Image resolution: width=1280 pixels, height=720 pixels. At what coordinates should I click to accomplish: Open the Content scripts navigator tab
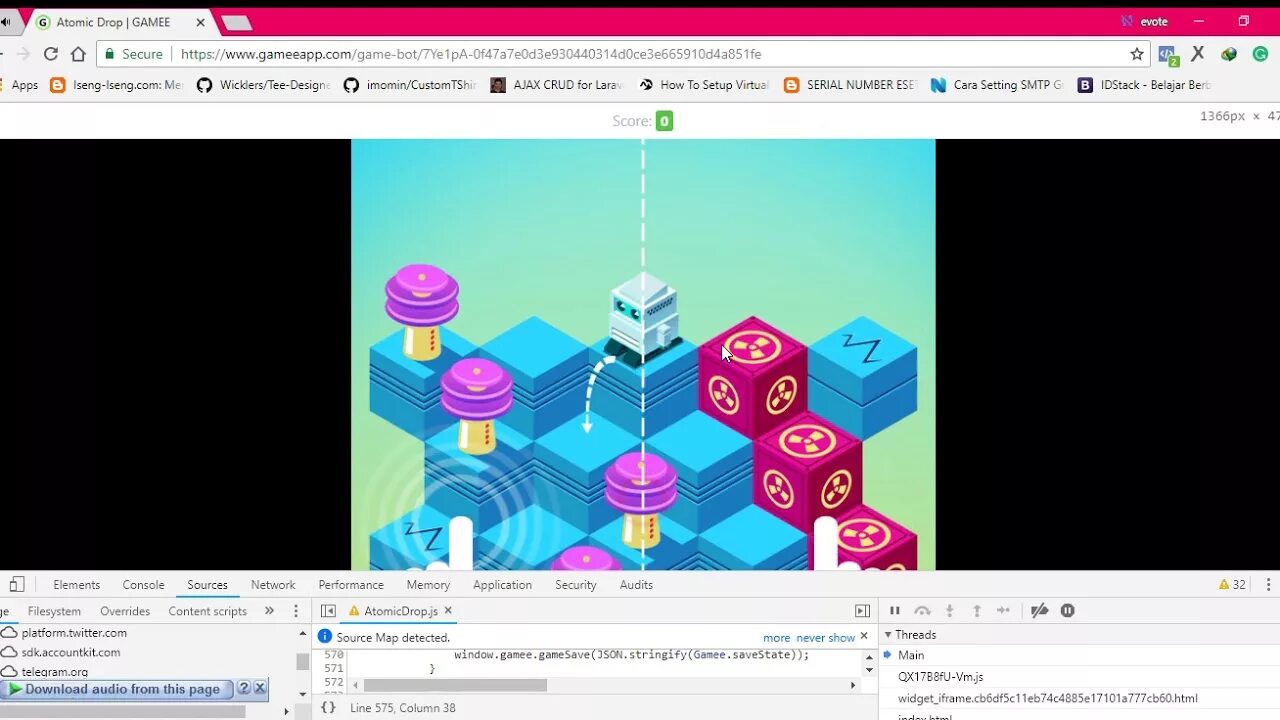pos(208,611)
